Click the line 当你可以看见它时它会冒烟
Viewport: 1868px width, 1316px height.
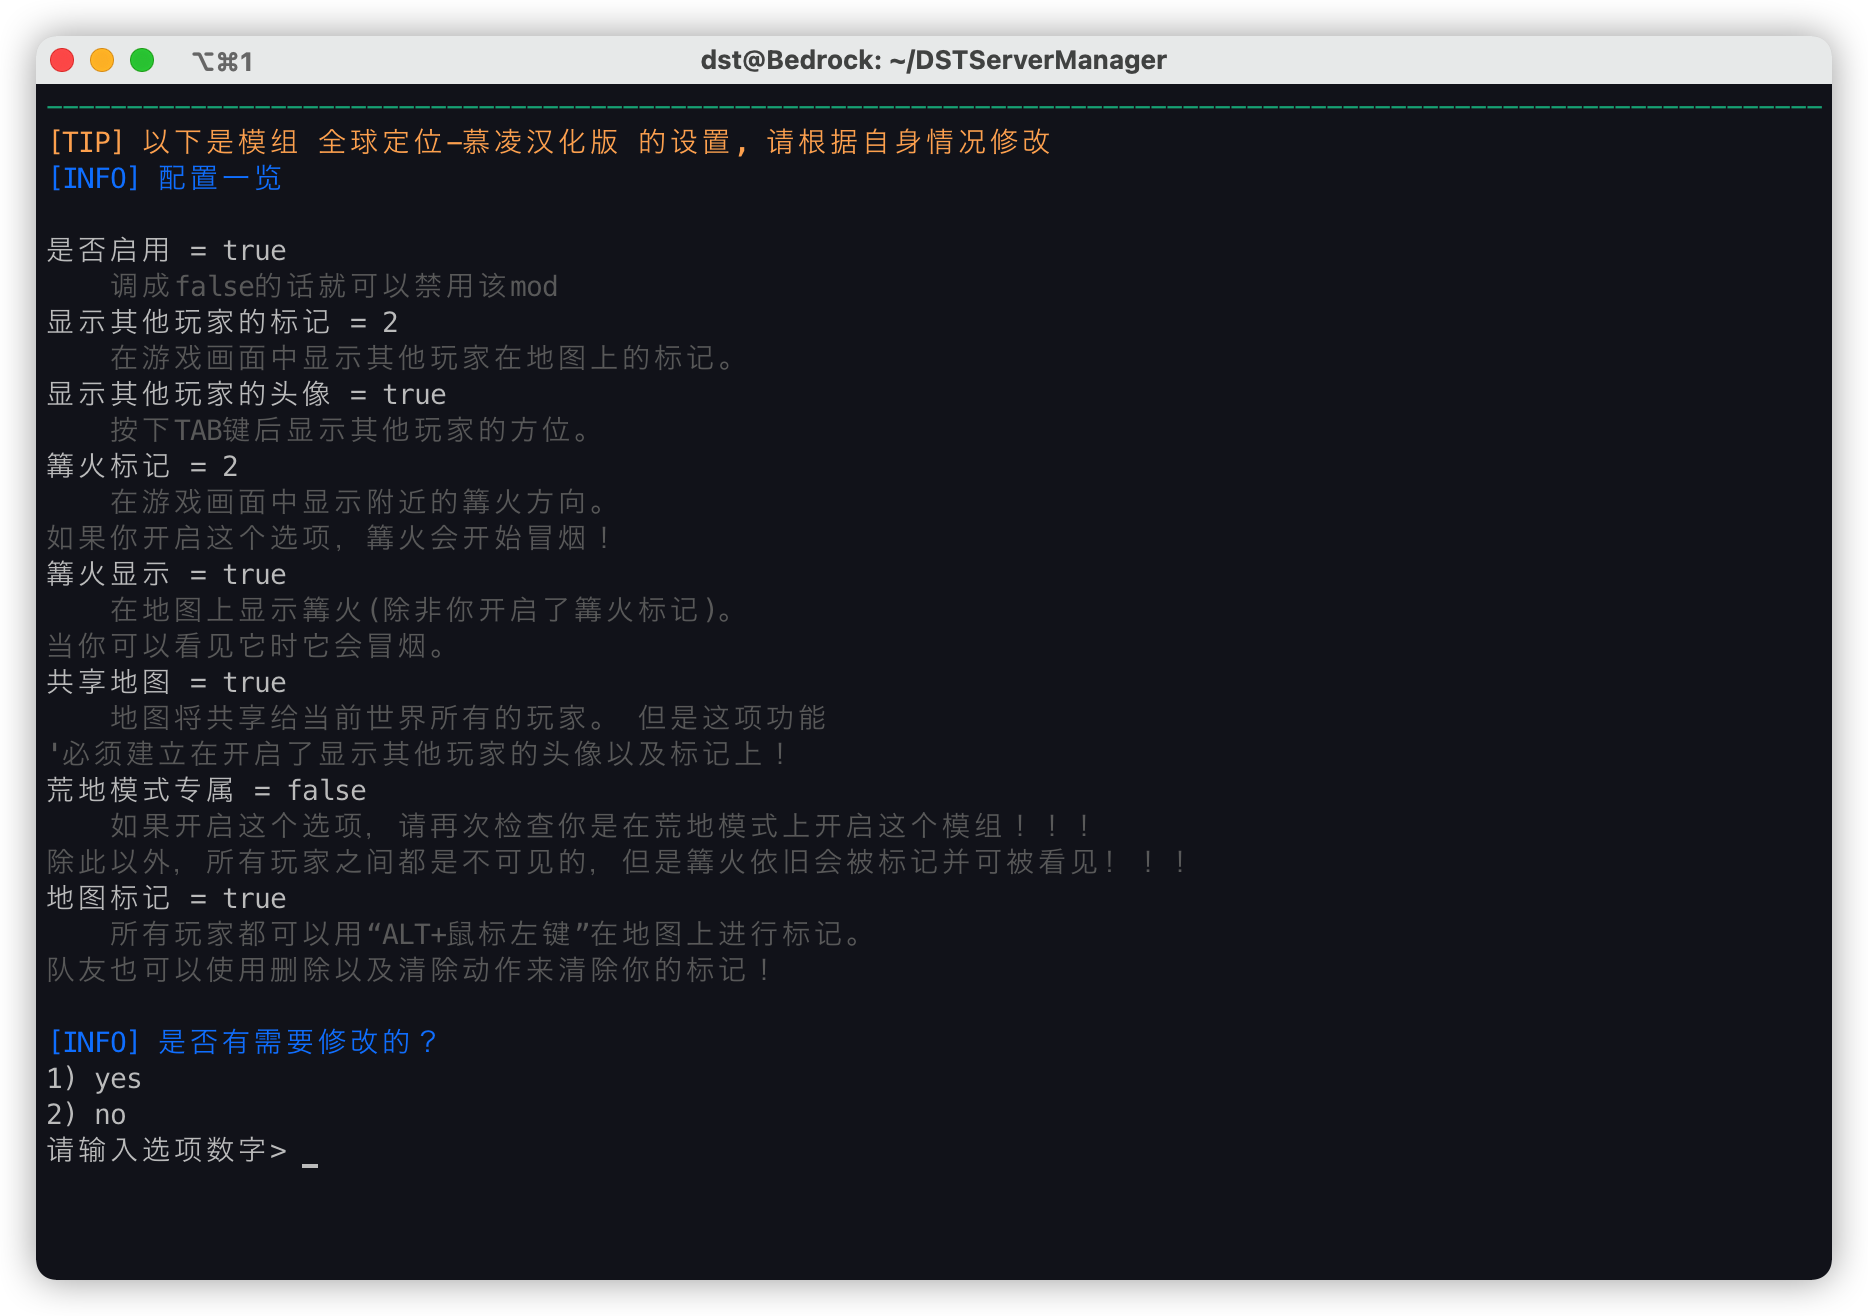pos(247,646)
